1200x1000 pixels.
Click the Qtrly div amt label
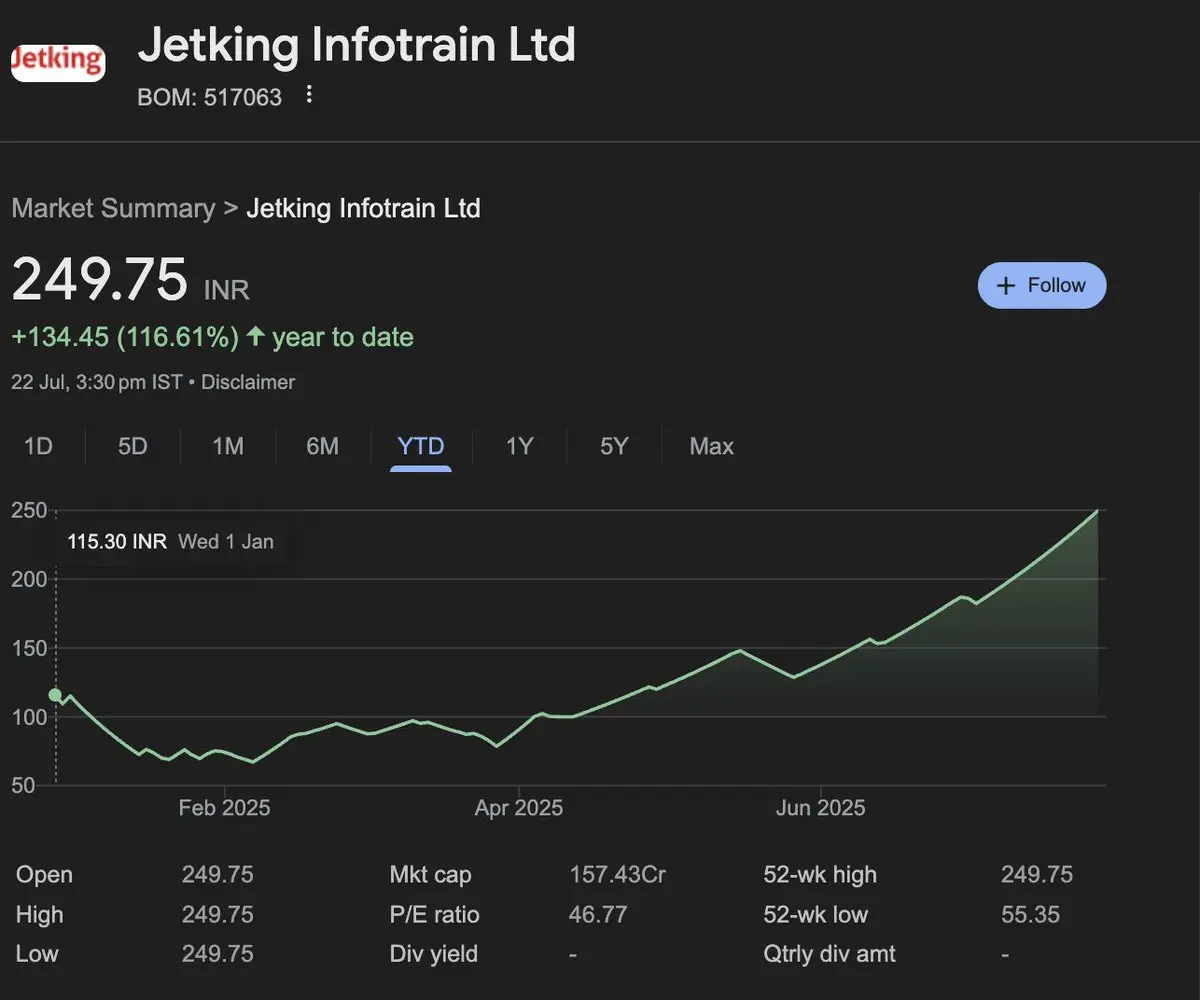(x=829, y=954)
